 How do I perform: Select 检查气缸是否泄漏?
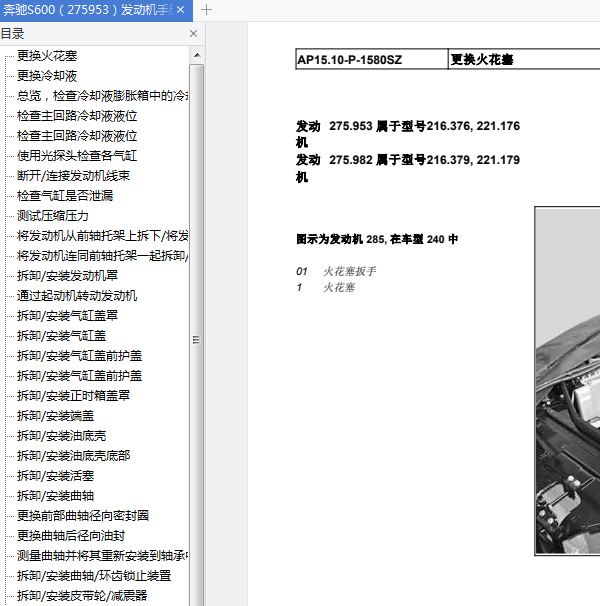tap(65, 196)
